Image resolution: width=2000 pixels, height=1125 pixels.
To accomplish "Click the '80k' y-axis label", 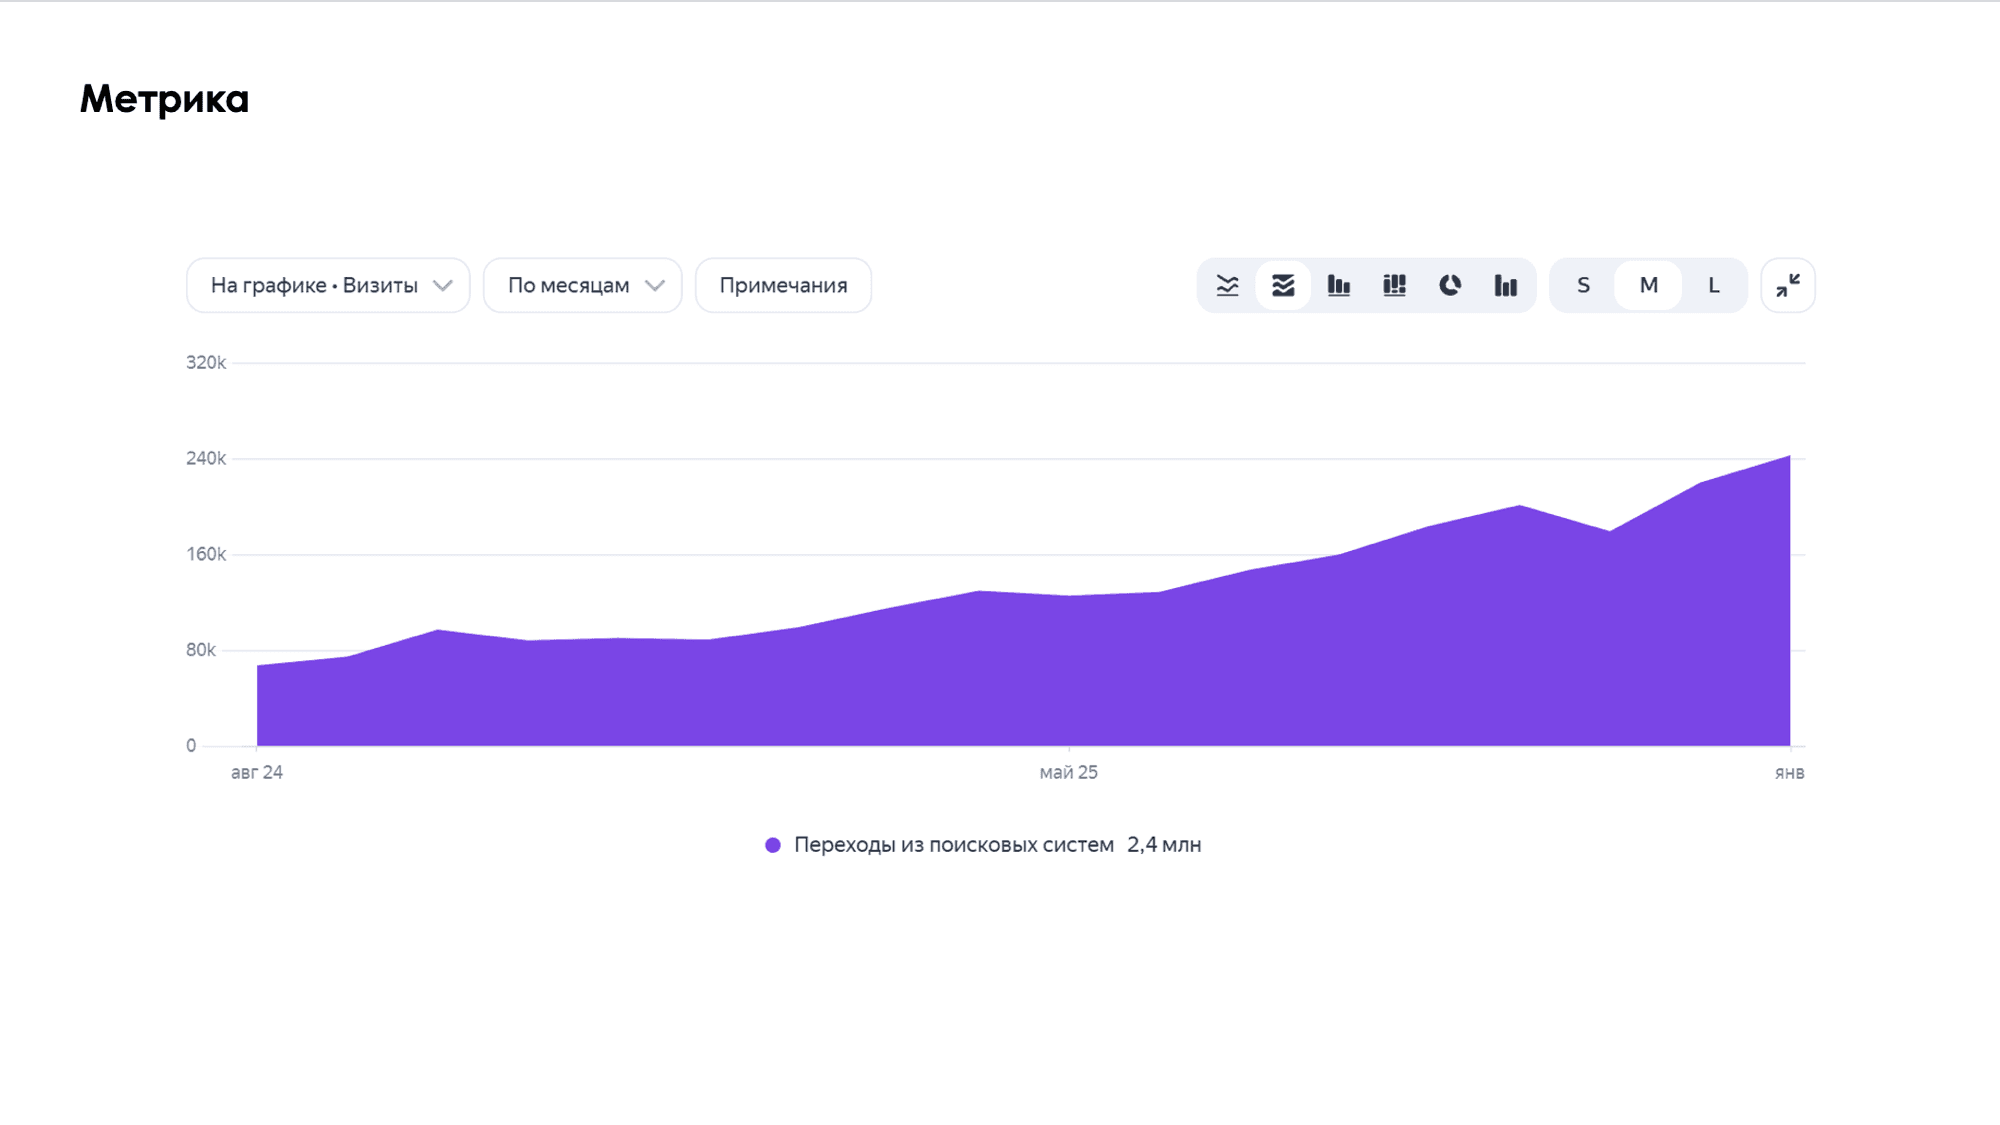I will click(201, 650).
